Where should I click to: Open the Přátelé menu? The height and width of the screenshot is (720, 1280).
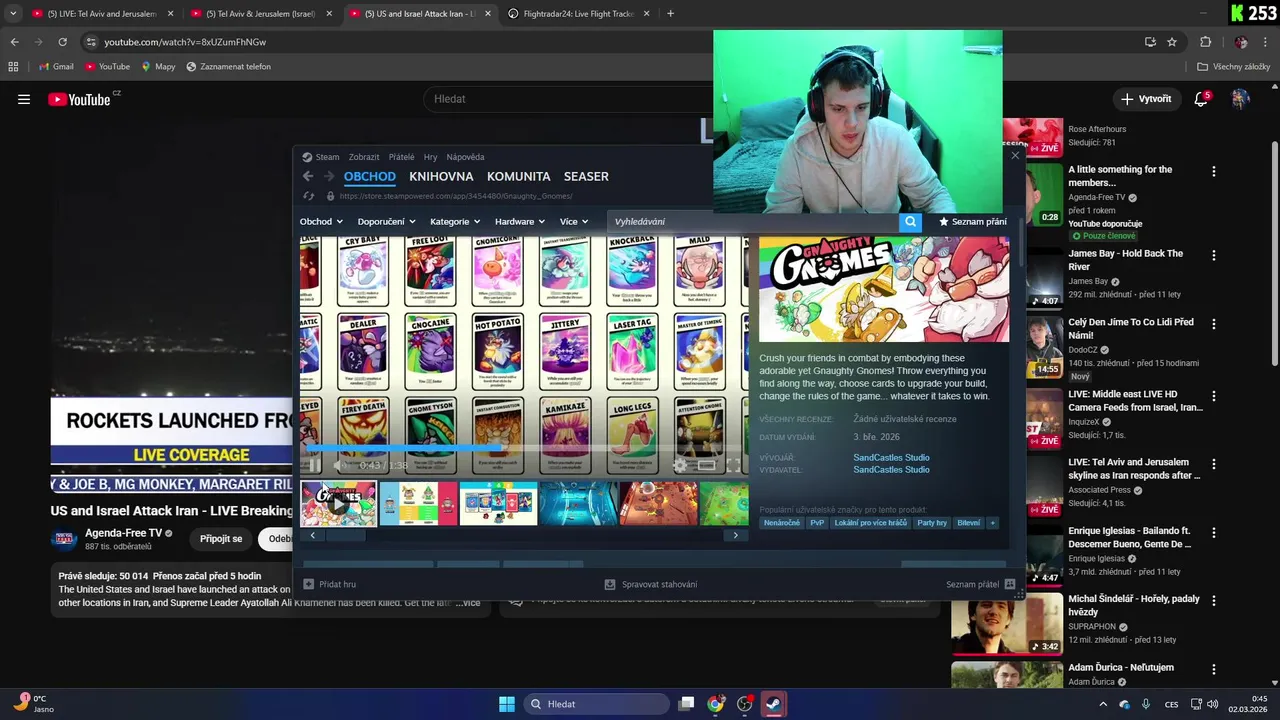point(401,157)
